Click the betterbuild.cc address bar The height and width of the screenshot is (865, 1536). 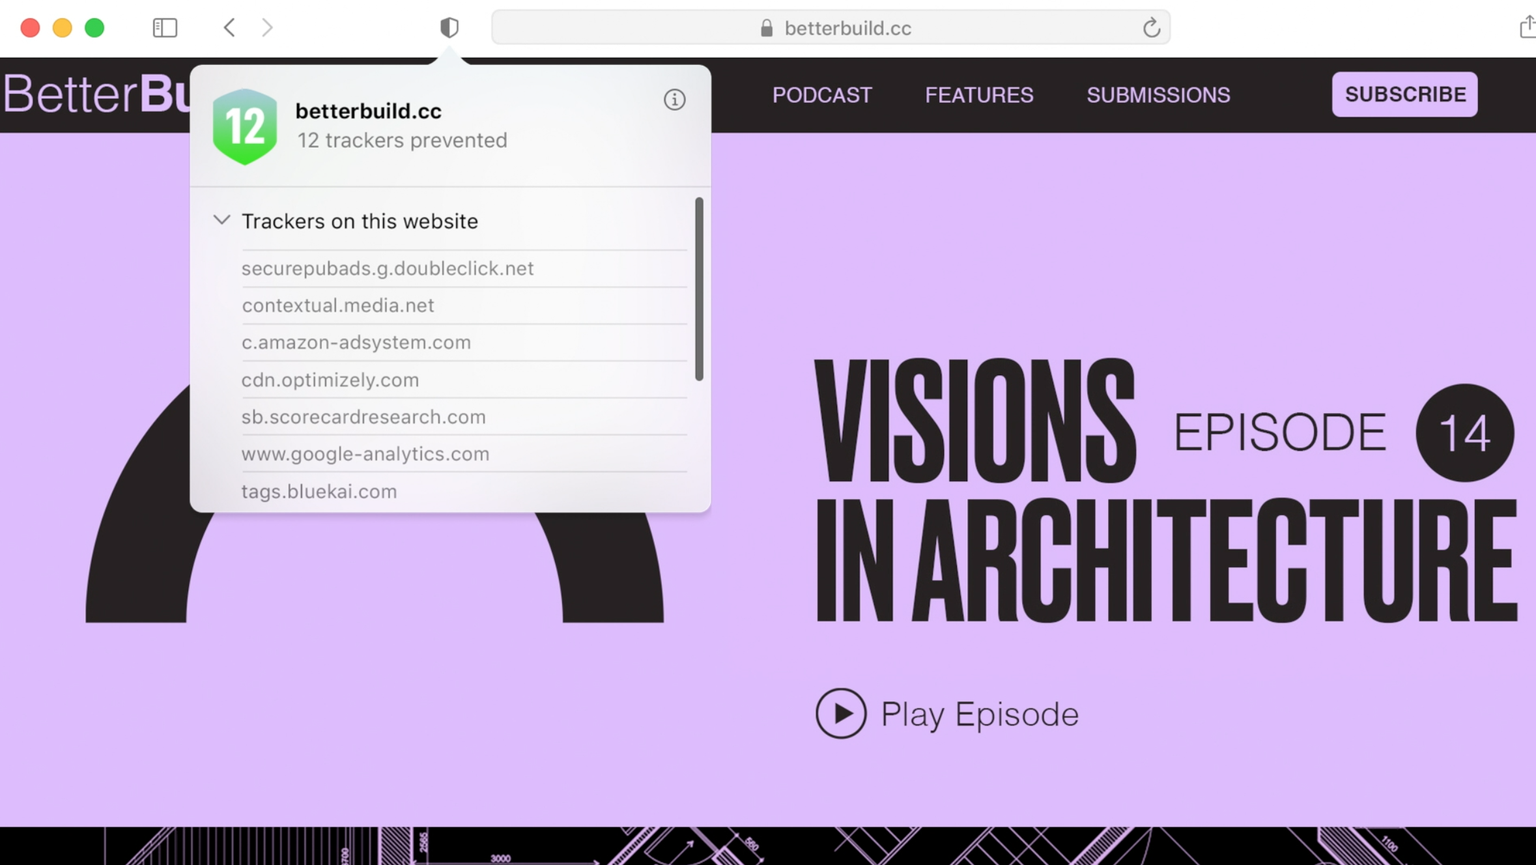(830, 28)
